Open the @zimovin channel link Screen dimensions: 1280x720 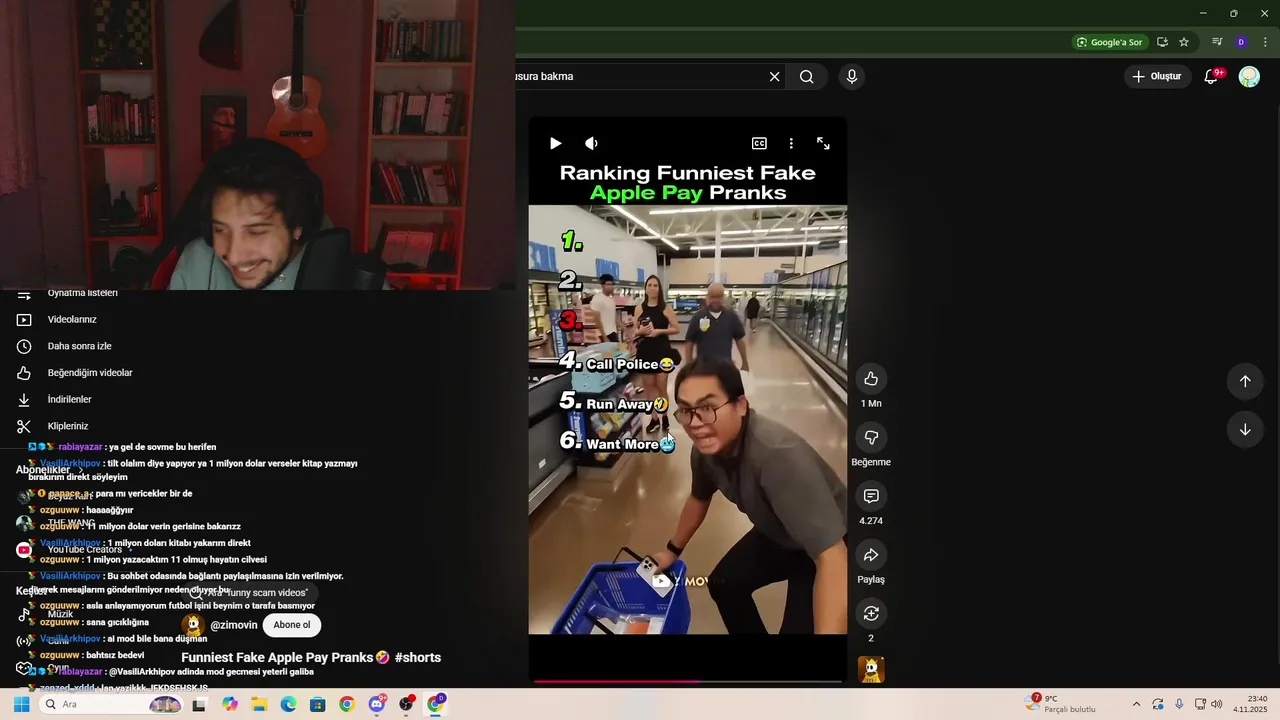233,625
